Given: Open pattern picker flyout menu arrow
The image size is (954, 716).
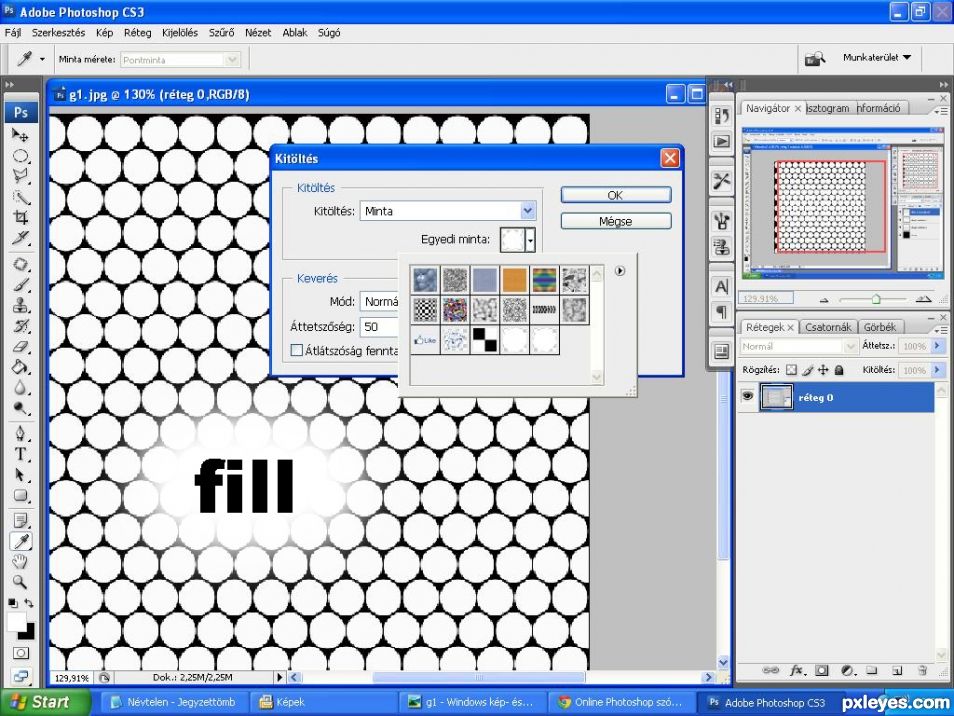Looking at the screenshot, I should point(619,271).
